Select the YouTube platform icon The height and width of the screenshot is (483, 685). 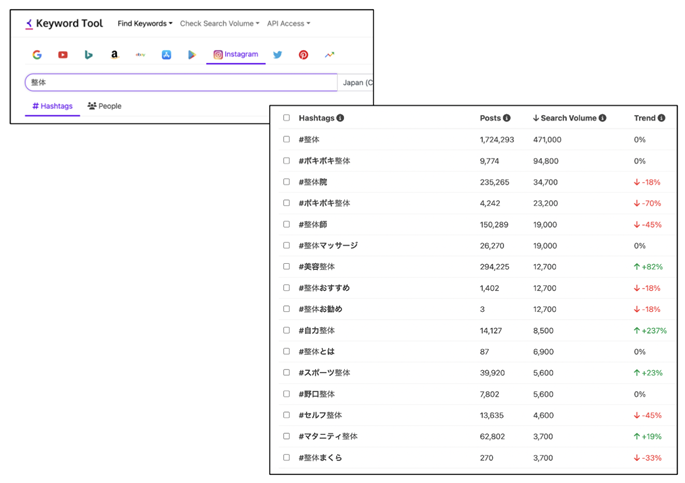pyautogui.click(x=63, y=55)
